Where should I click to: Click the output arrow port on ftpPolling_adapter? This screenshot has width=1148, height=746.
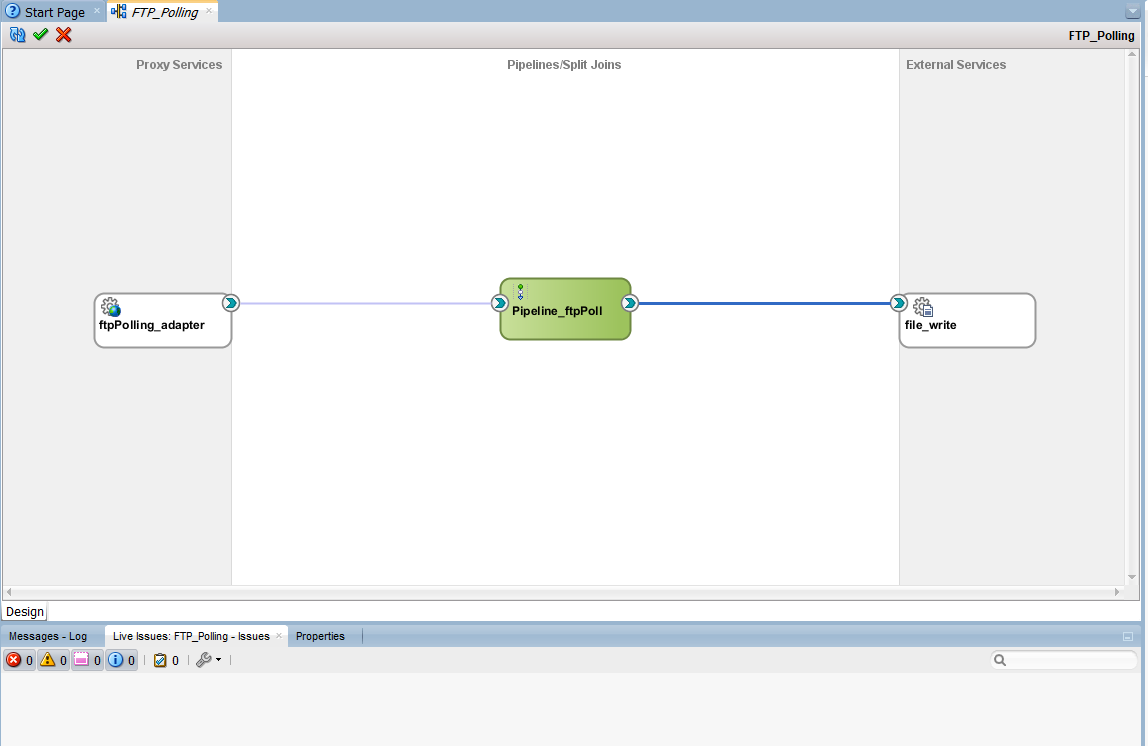click(x=230, y=303)
